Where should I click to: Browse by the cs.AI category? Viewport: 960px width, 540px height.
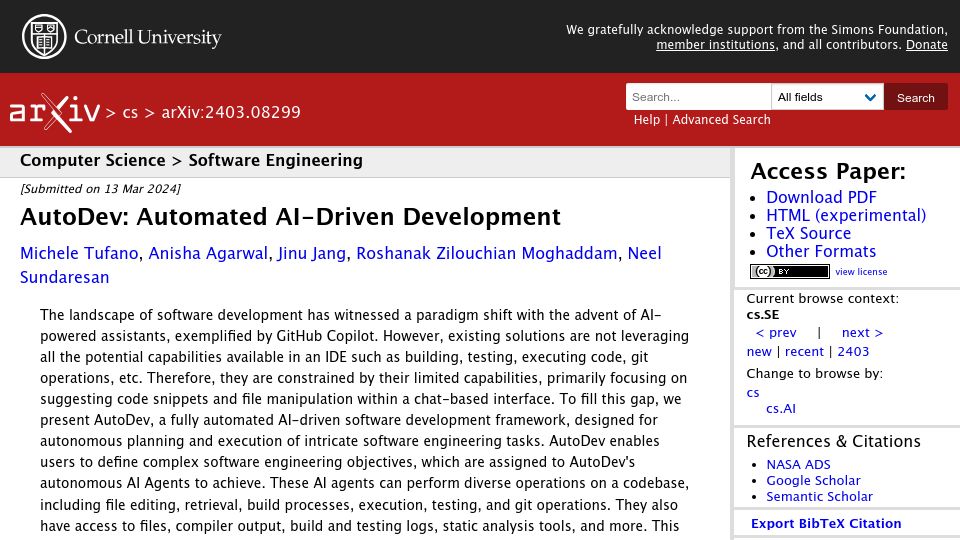coord(781,408)
